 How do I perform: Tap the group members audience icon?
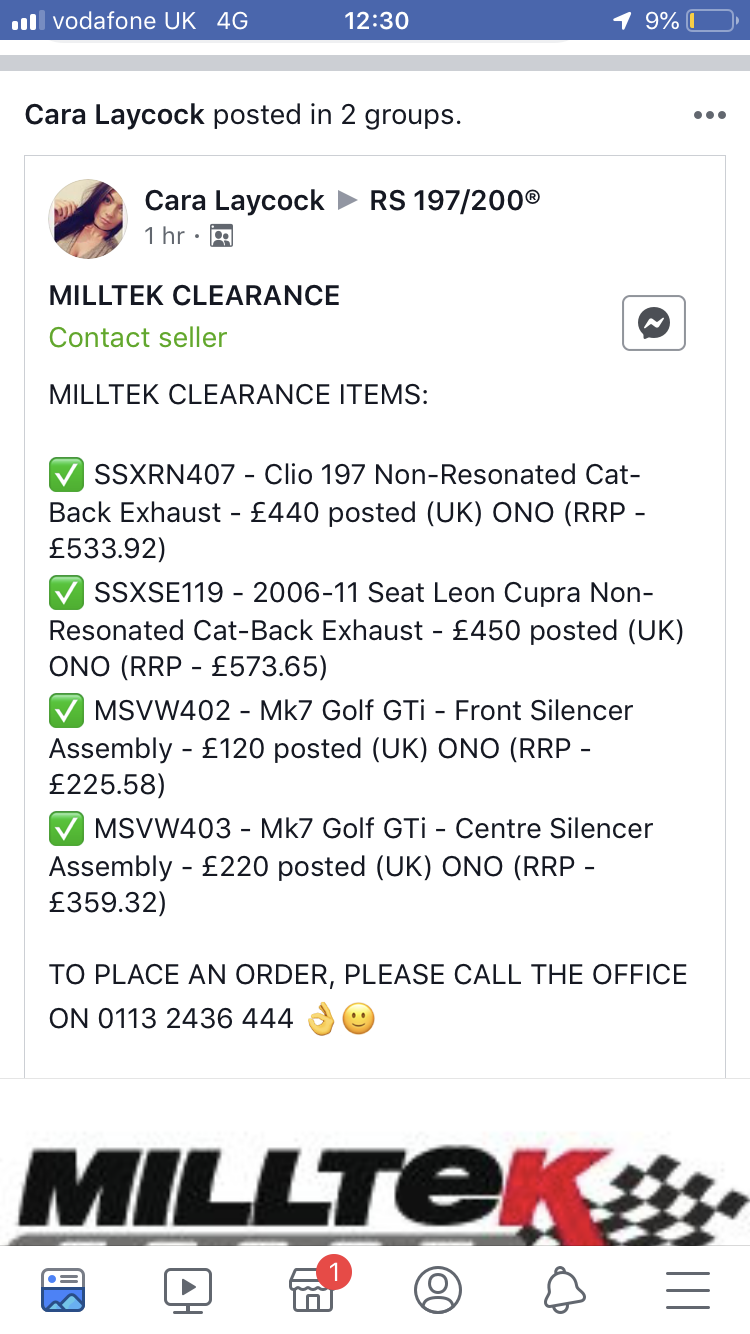(221, 237)
